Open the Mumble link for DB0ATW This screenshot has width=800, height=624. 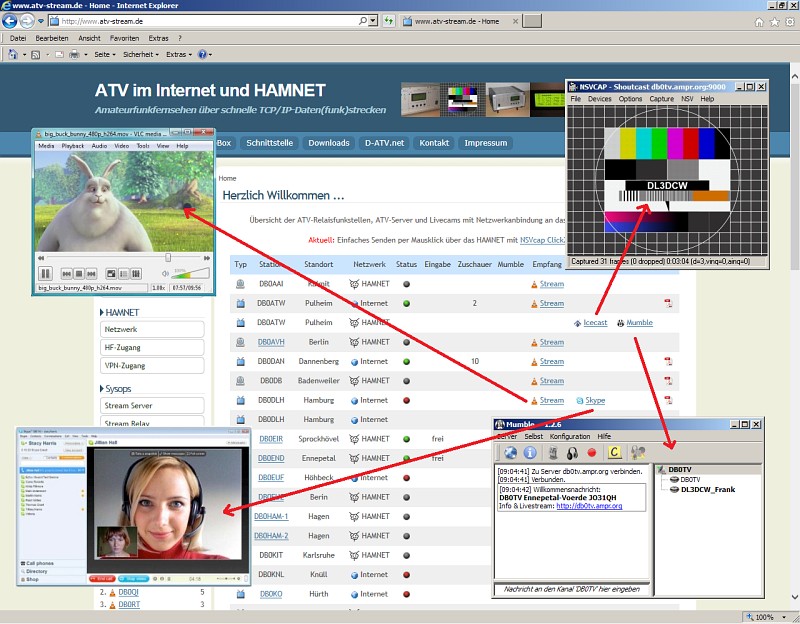click(639, 322)
